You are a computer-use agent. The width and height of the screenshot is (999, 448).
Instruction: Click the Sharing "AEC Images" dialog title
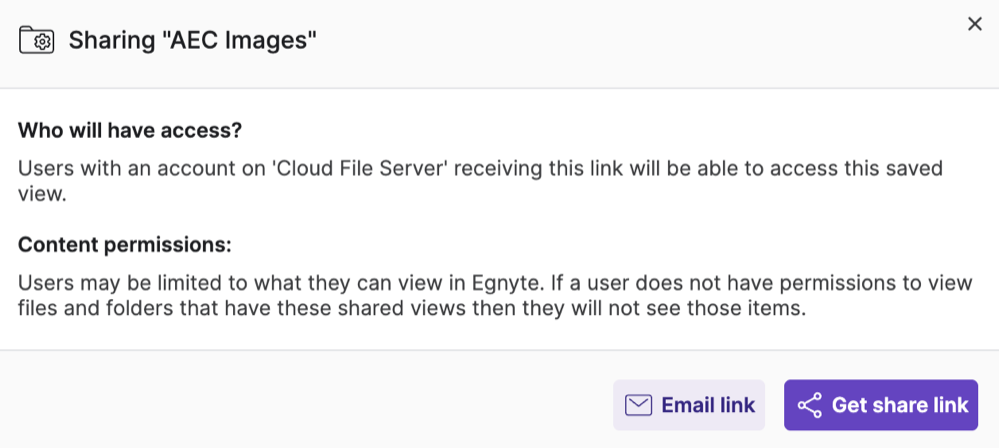point(192,41)
